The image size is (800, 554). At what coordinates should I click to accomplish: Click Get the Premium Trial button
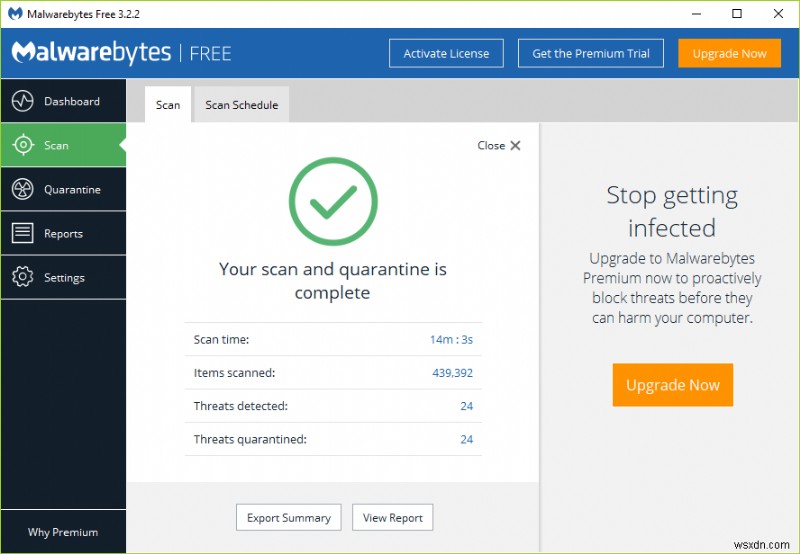coord(590,54)
